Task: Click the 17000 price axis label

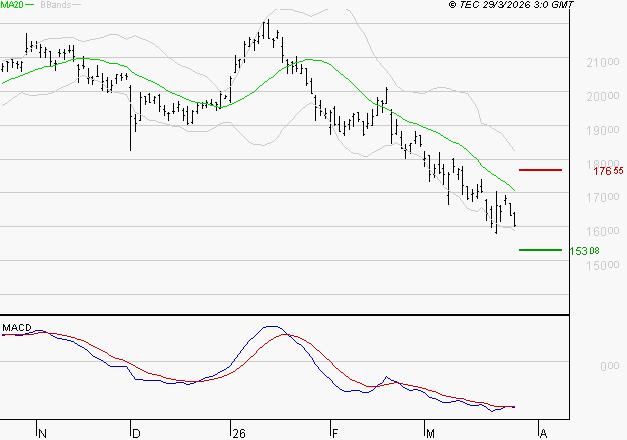Action: click(603, 197)
